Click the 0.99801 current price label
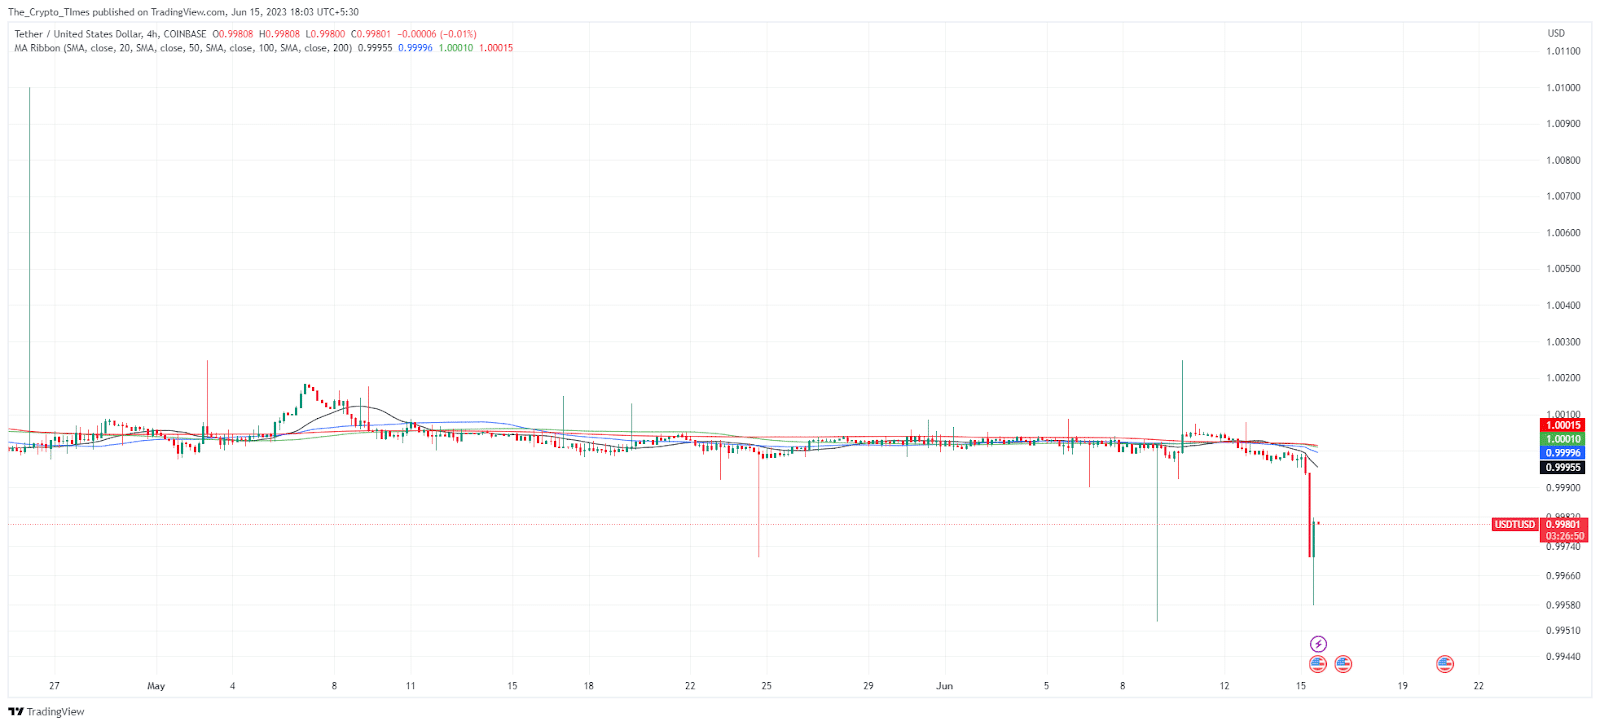The image size is (1600, 726). point(1564,524)
